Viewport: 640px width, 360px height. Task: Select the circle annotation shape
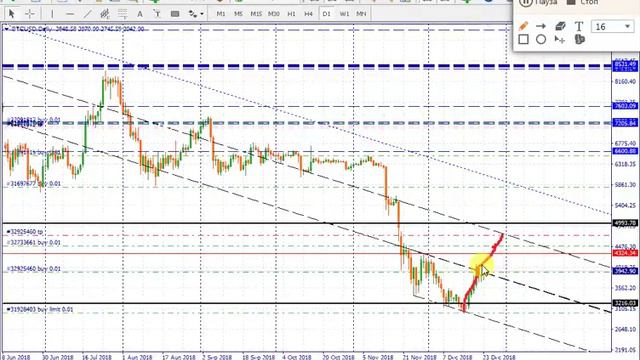pos(541,40)
